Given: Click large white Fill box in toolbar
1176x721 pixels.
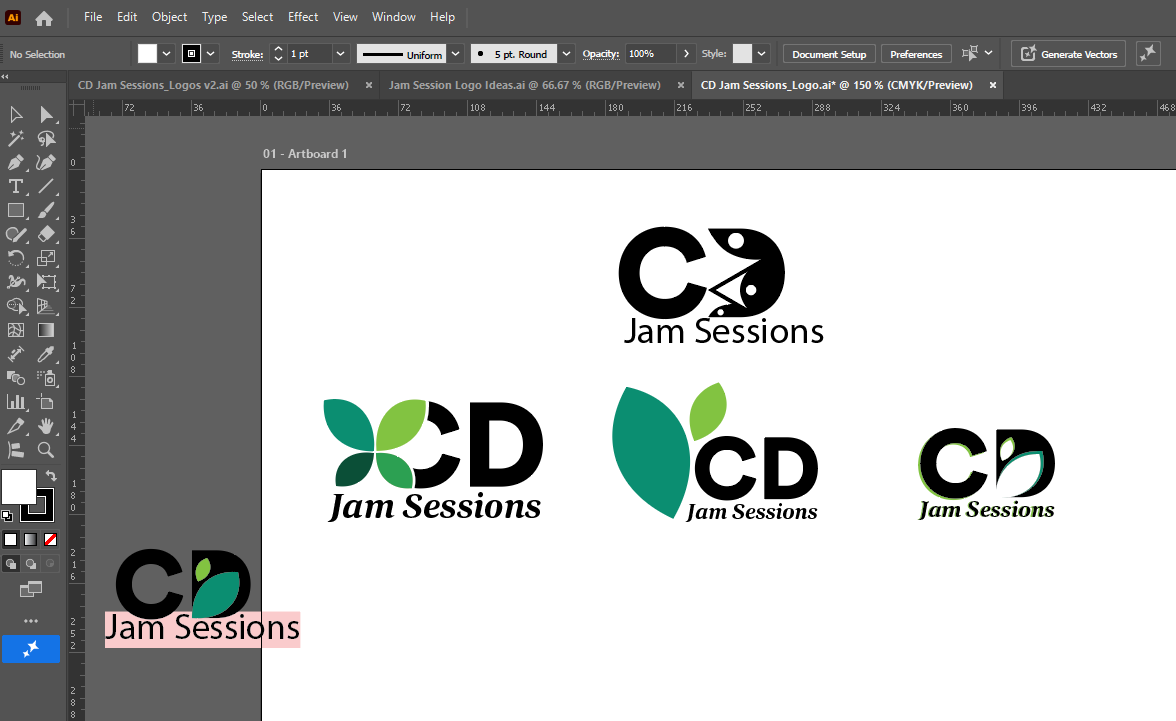Looking at the screenshot, I should click(x=19, y=488).
